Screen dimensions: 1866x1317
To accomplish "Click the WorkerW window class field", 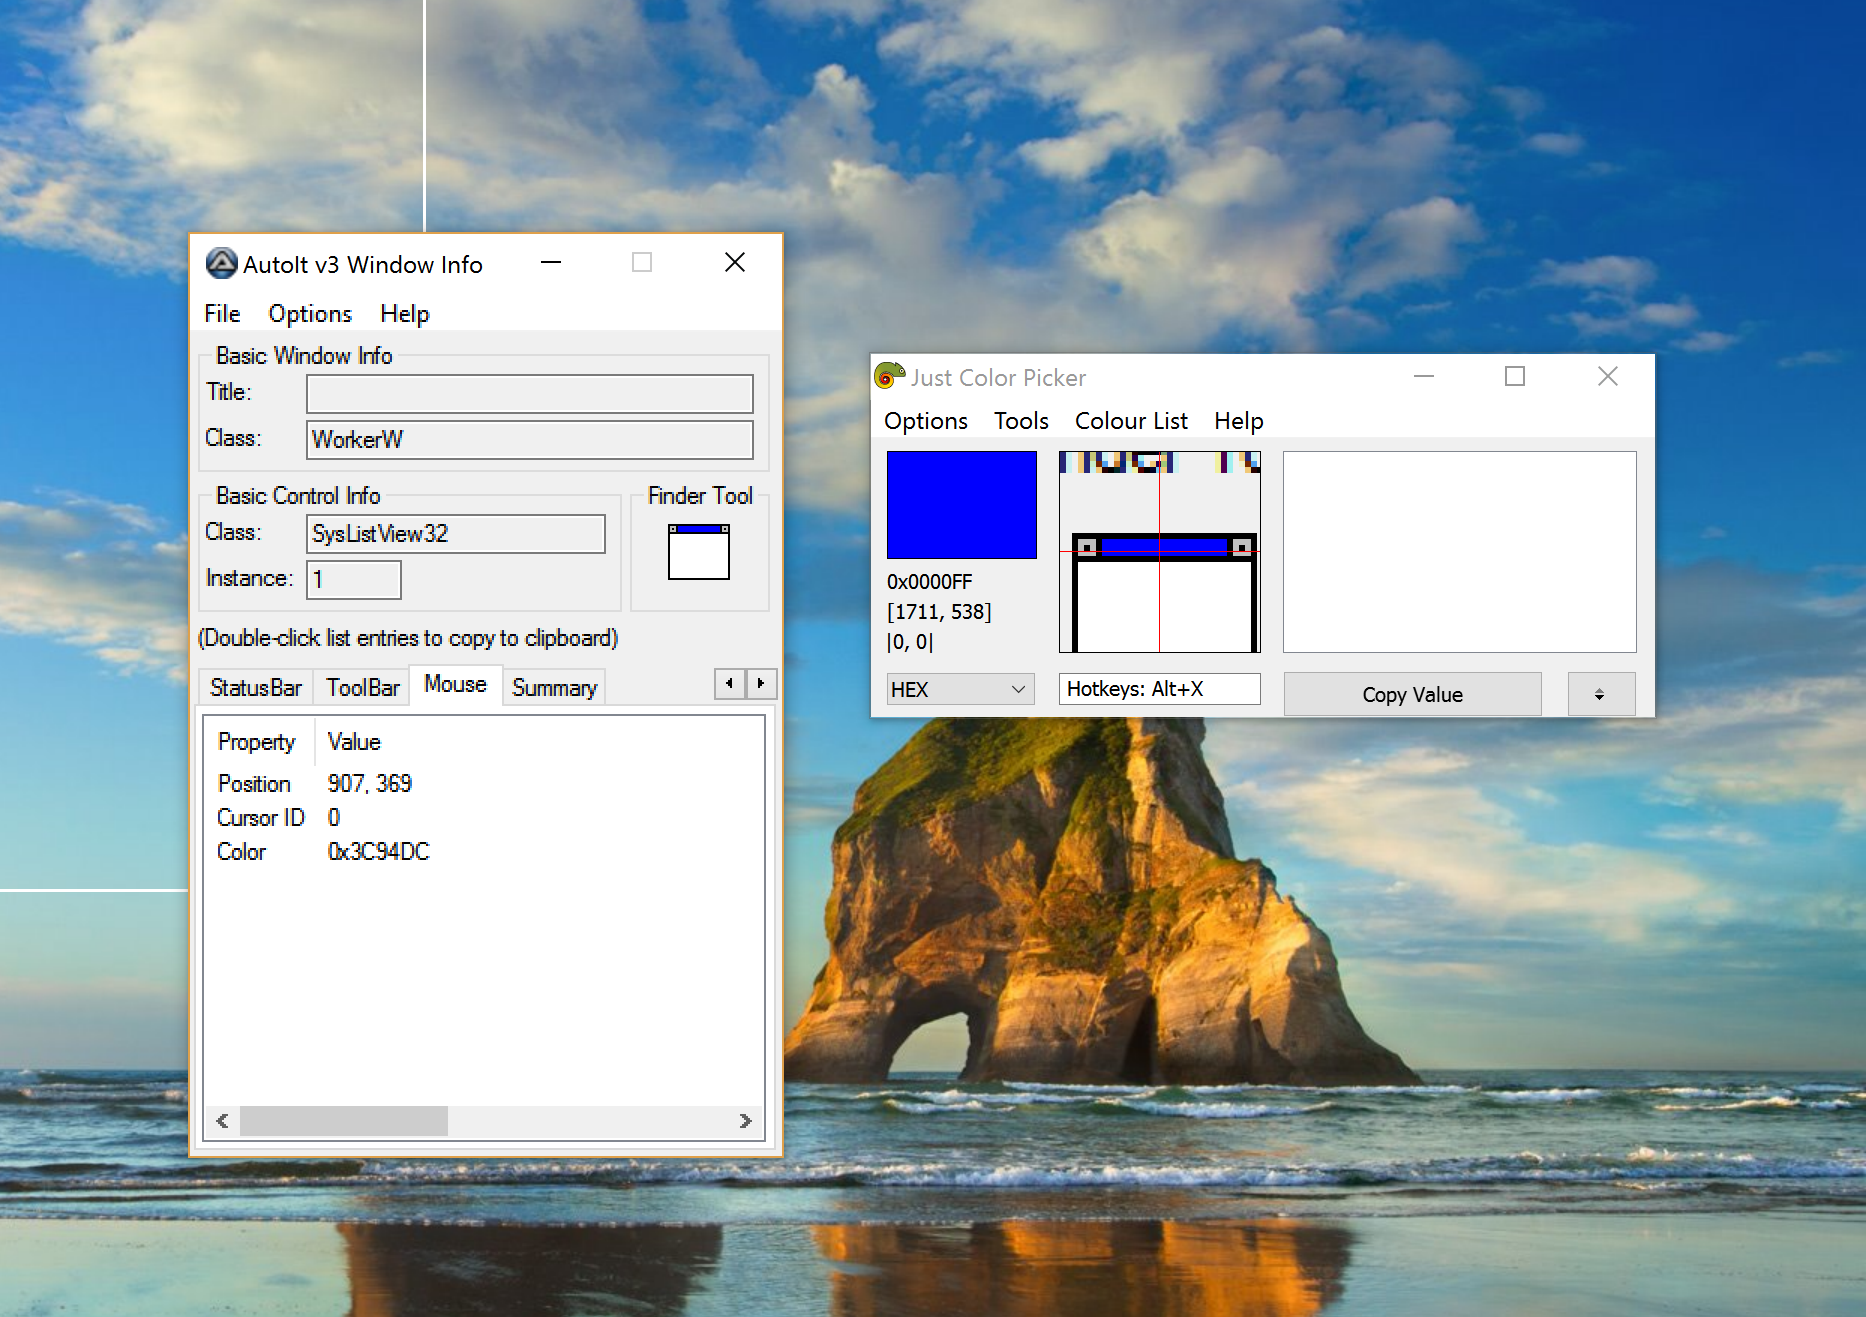I will pyautogui.click(x=529, y=440).
